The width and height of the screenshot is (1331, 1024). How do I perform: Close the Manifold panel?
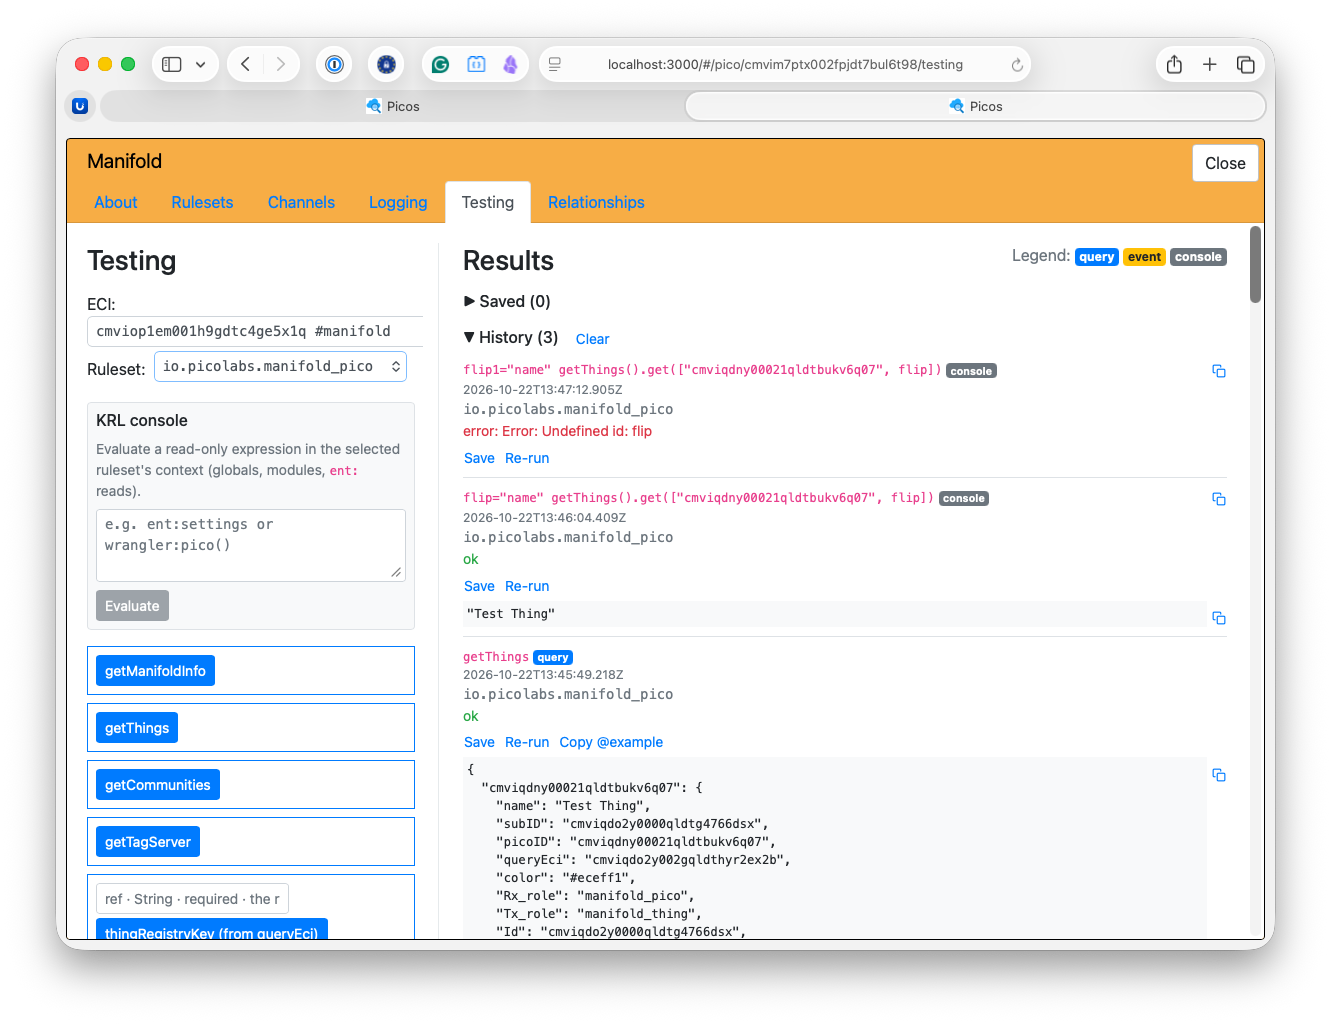click(1225, 163)
